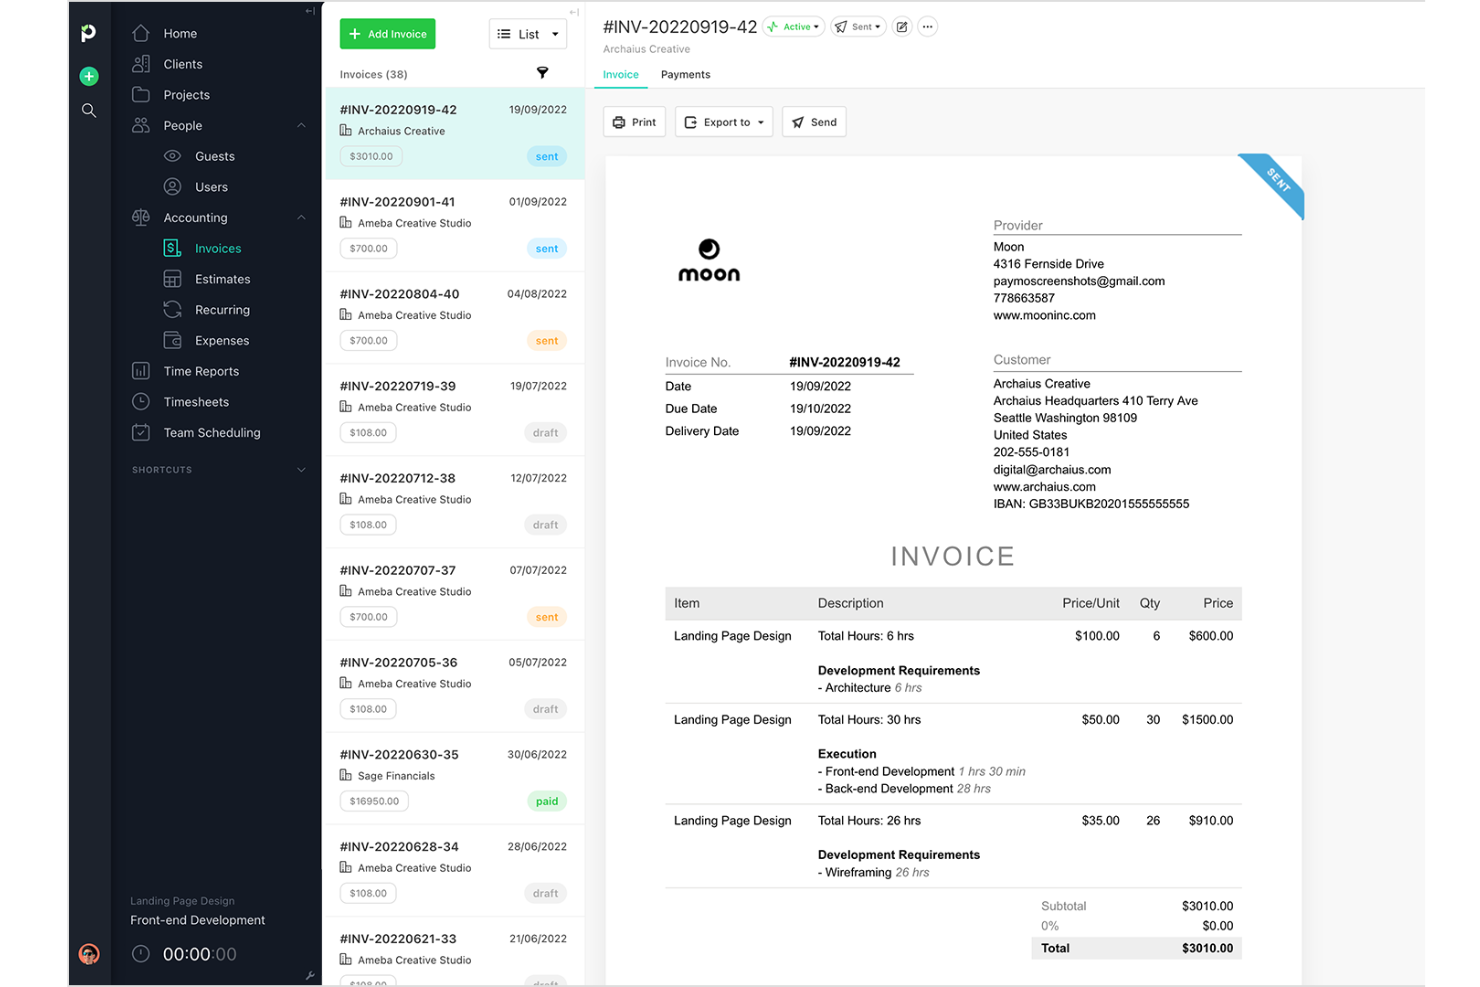Expand the Export to dropdown
Screen dimensions: 1480x987
point(723,121)
